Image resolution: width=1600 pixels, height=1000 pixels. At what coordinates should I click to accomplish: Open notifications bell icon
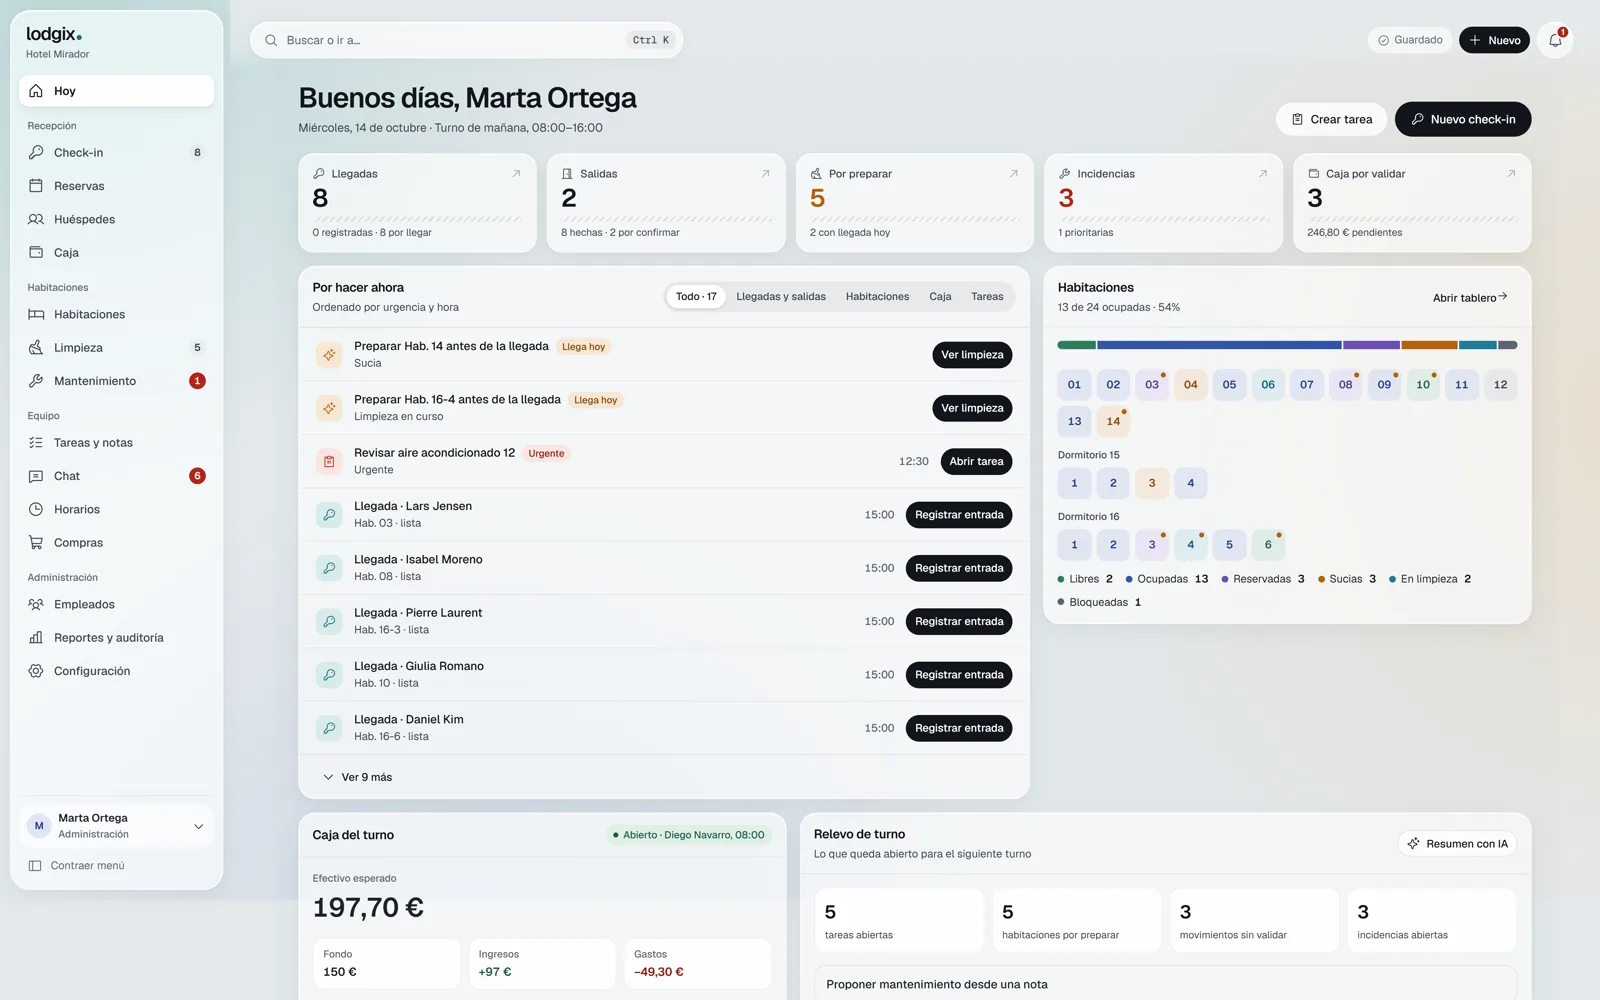tap(1555, 40)
